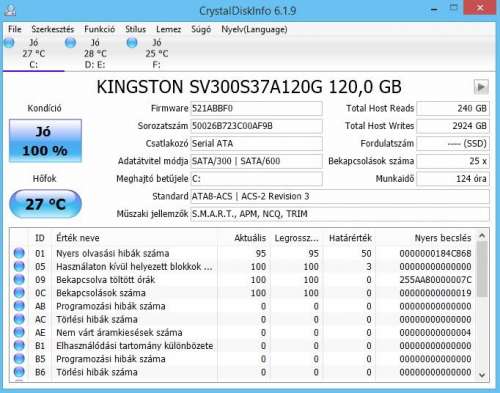Click status orb for attribute 01 row
Viewport: 500px width, 393px height.
point(19,253)
